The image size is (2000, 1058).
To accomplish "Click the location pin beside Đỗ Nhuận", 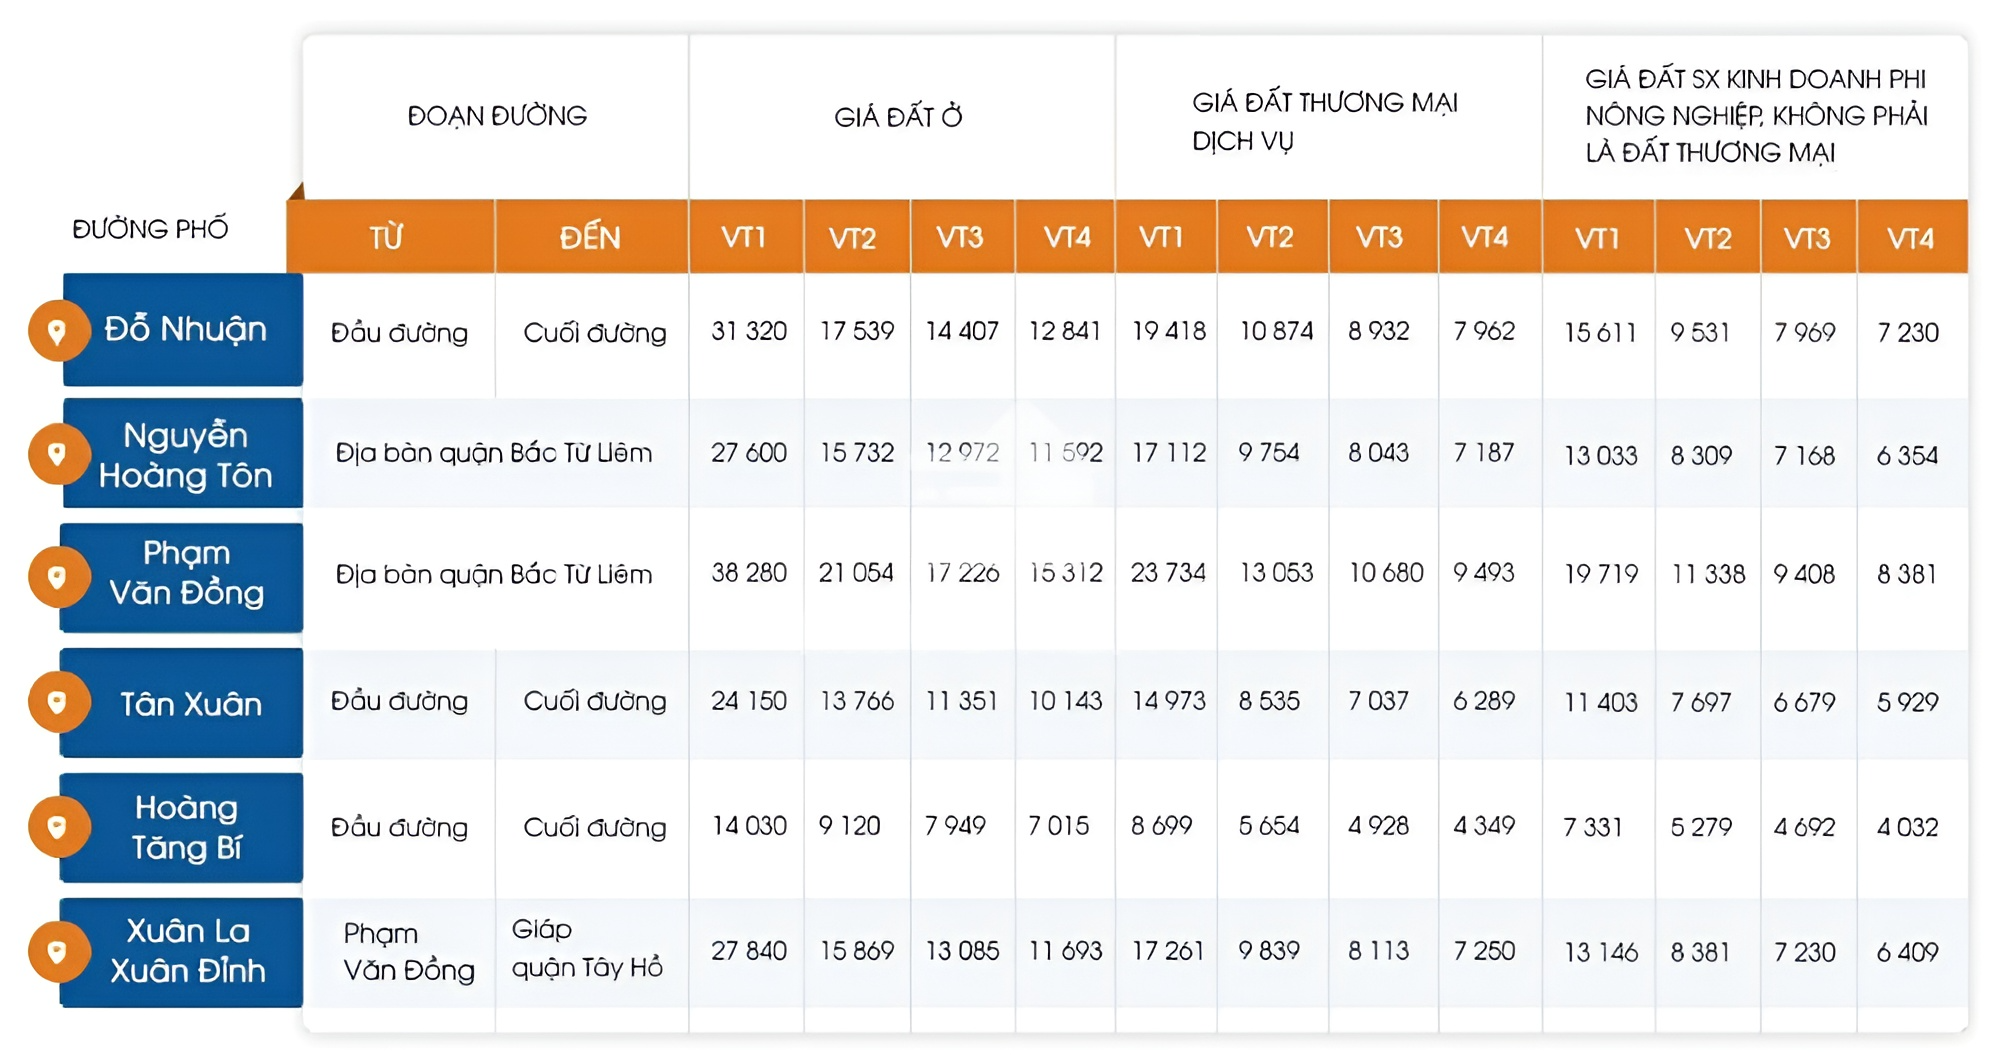I will click(x=58, y=331).
